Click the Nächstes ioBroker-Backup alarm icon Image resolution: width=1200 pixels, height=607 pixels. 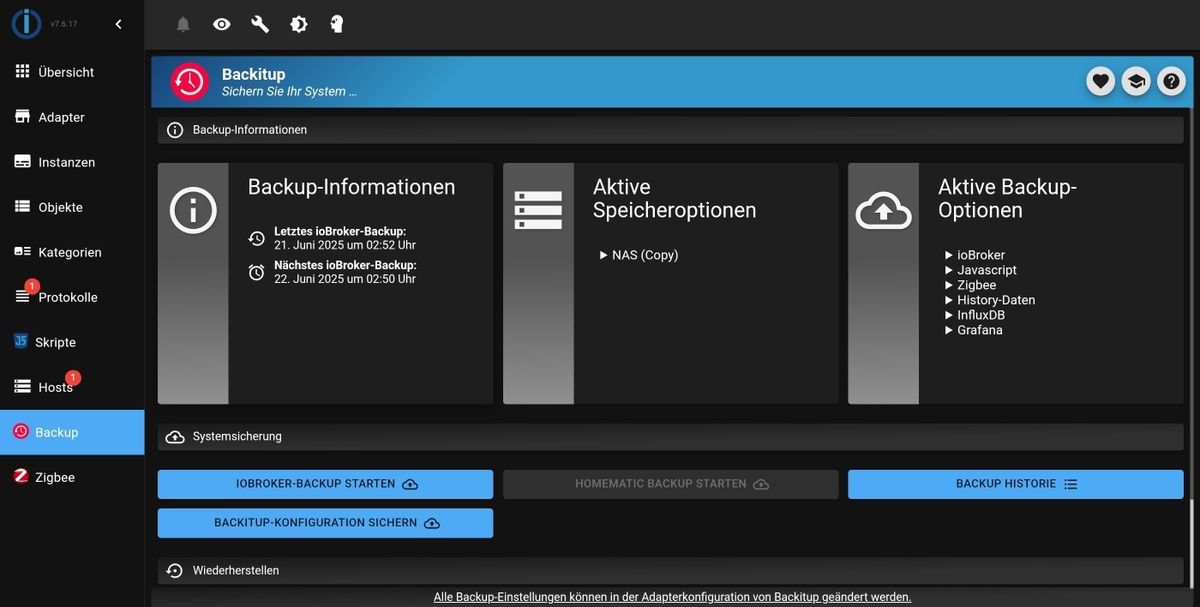pos(257,272)
